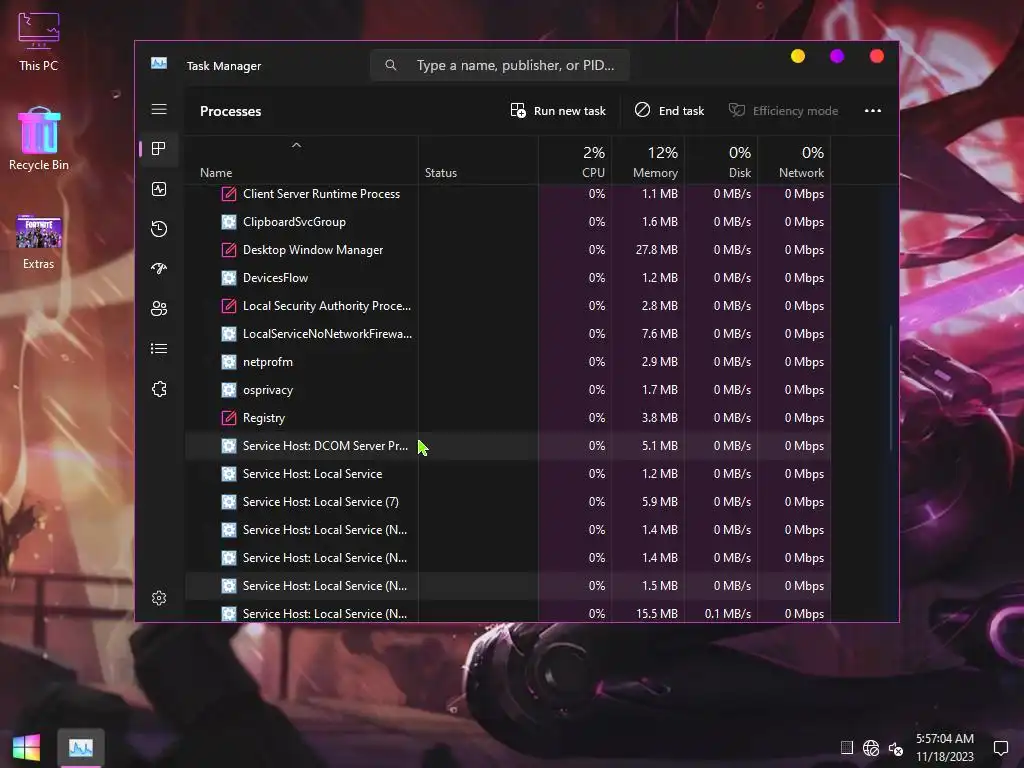Open the clock showing 5:57:04 AM
The image size is (1024, 768).
944,739
